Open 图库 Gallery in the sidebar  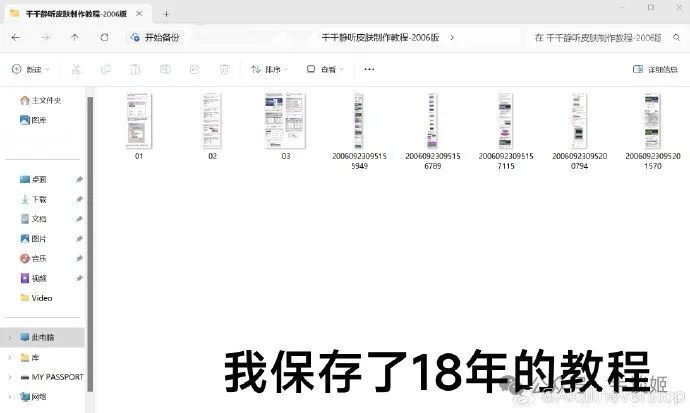pyautogui.click(x=33, y=120)
